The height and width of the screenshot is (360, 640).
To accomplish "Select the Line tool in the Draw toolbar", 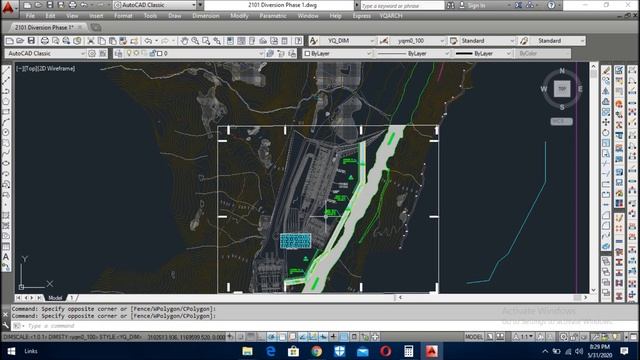I will coord(6,71).
